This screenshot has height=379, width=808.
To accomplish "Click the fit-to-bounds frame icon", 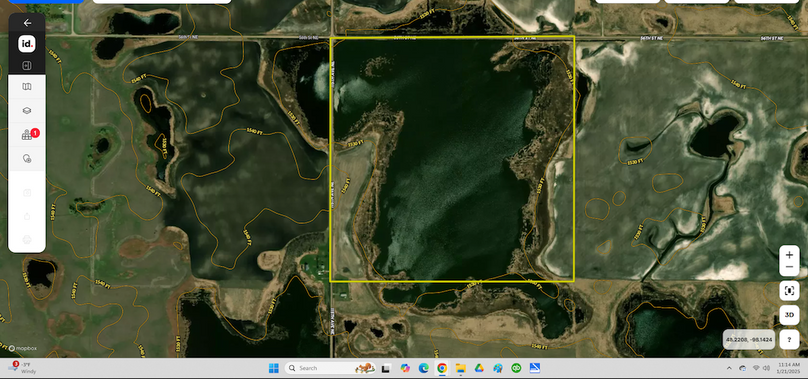I will (x=789, y=291).
